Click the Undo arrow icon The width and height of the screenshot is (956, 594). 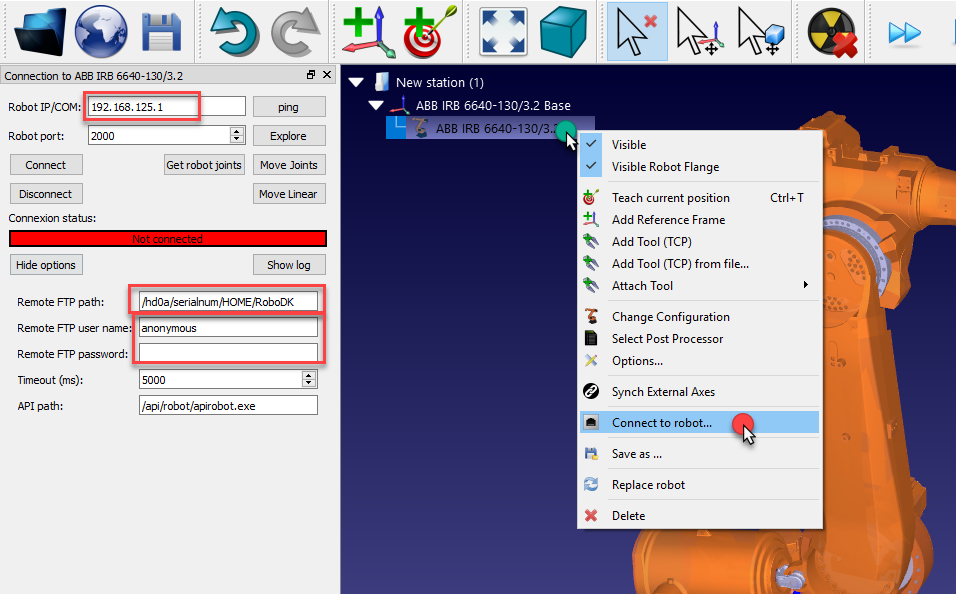point(235,30)
